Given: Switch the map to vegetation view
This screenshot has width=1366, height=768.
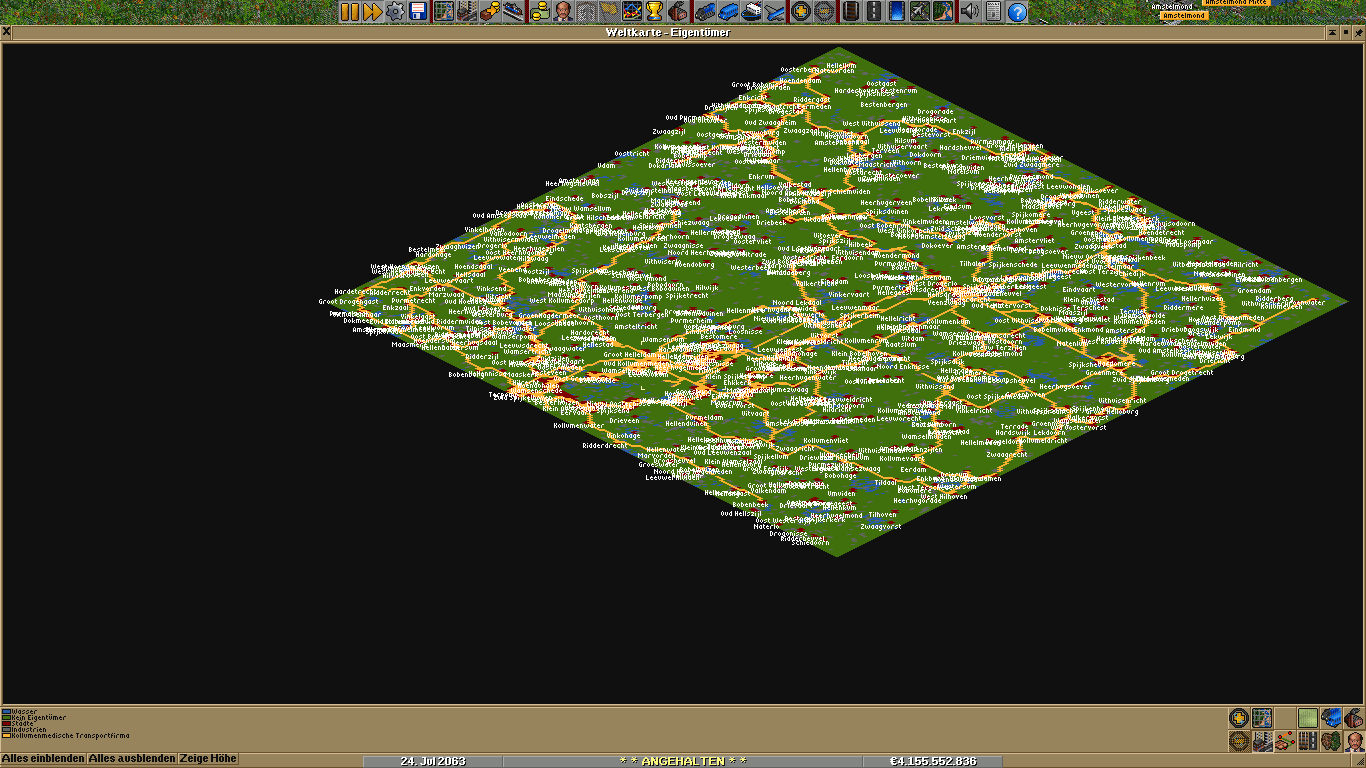Looking at the screenshot, I should 1331,741.
